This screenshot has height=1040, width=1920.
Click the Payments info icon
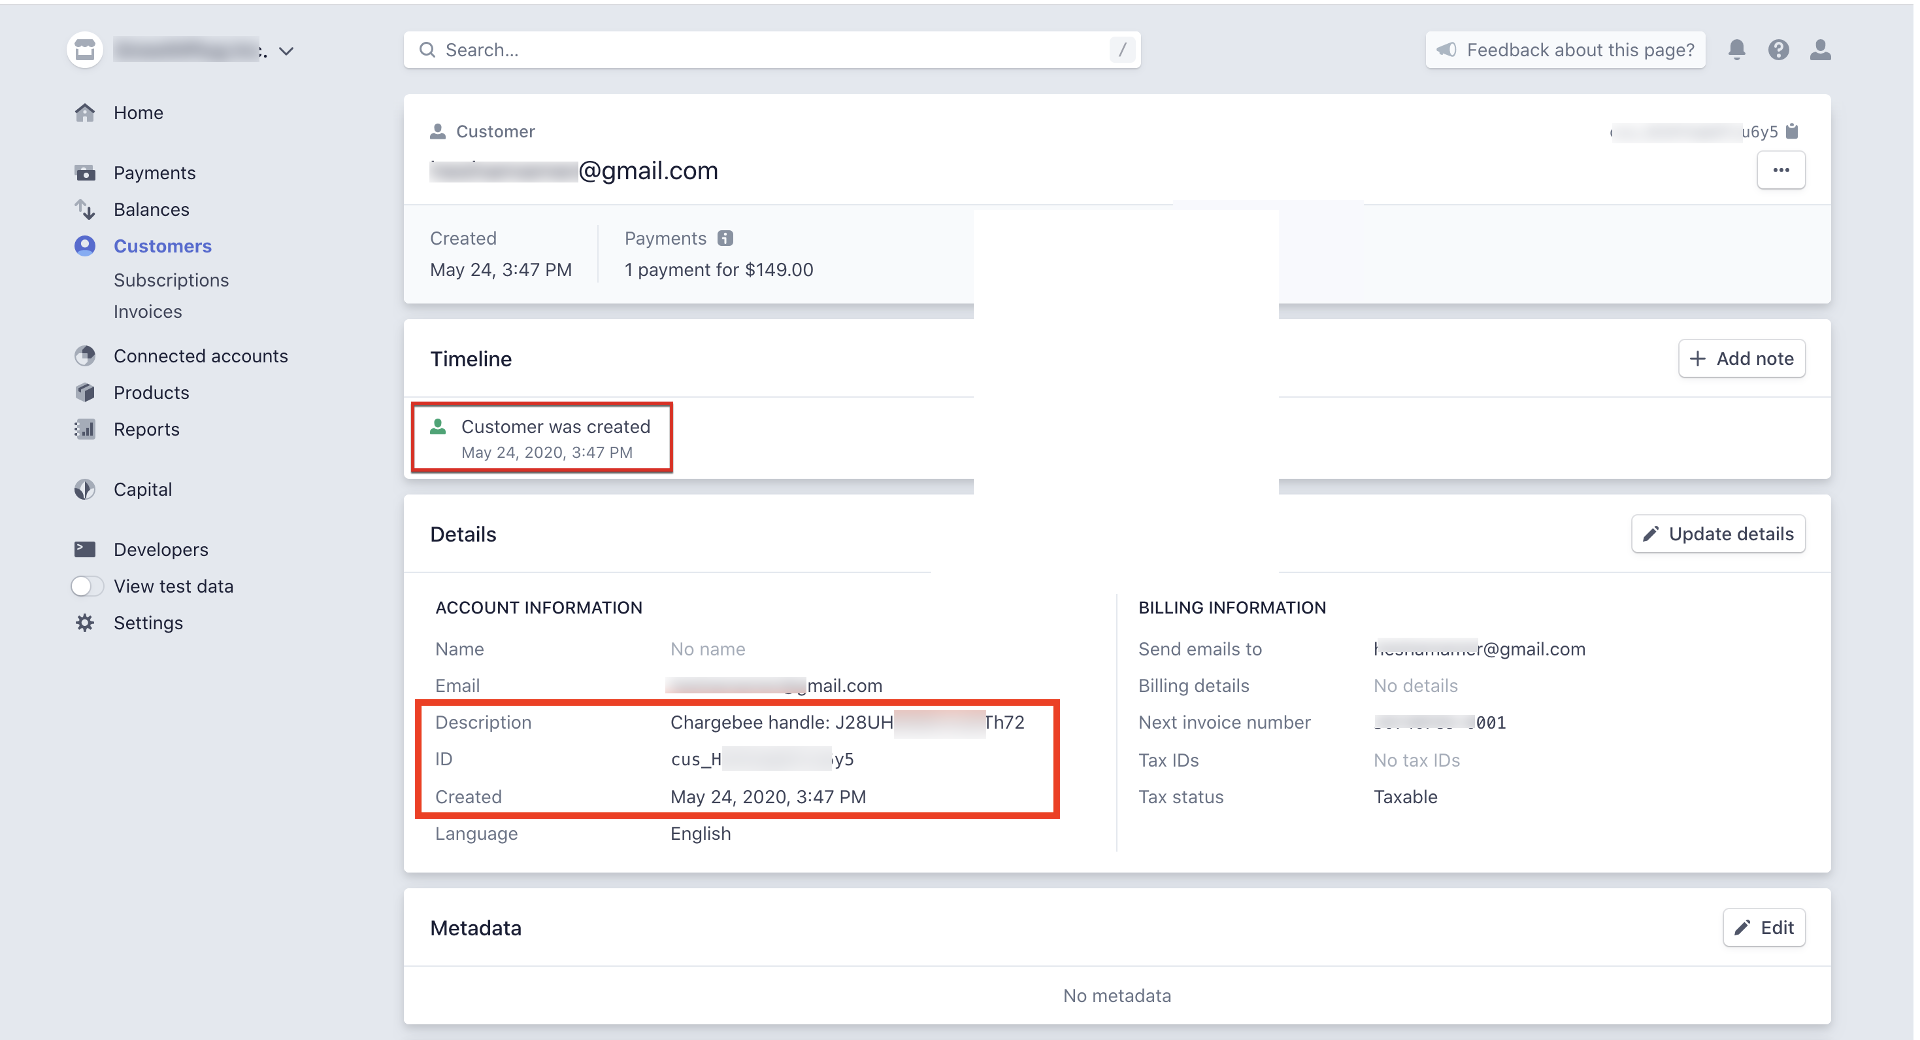[726, 238]
